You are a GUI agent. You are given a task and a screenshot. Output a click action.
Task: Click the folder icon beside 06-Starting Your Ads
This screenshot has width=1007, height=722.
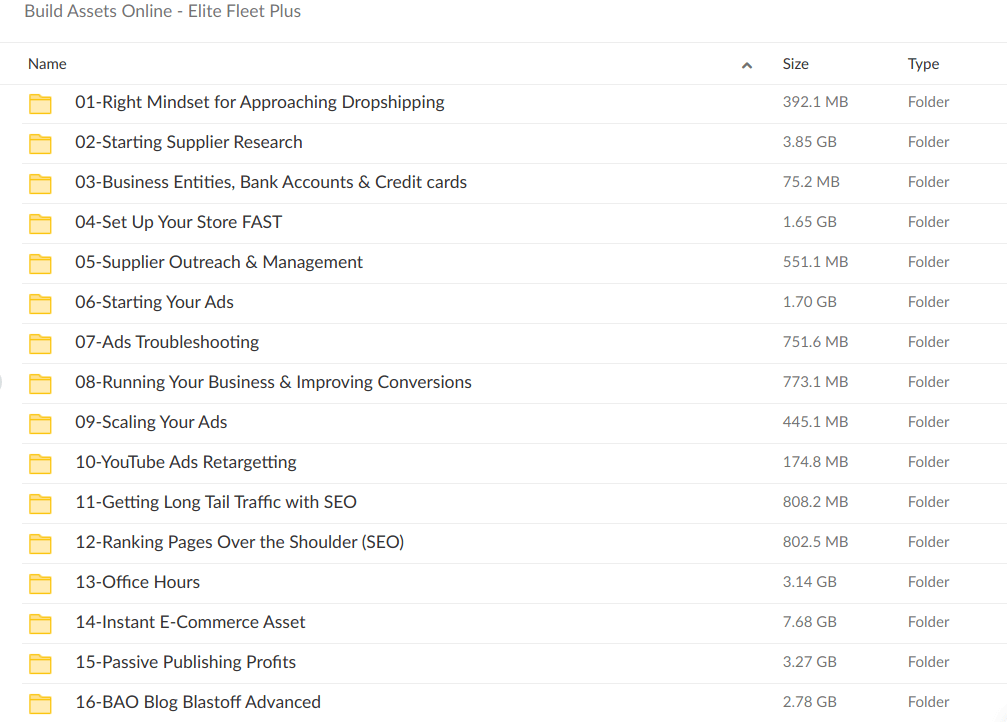[40, 303]
